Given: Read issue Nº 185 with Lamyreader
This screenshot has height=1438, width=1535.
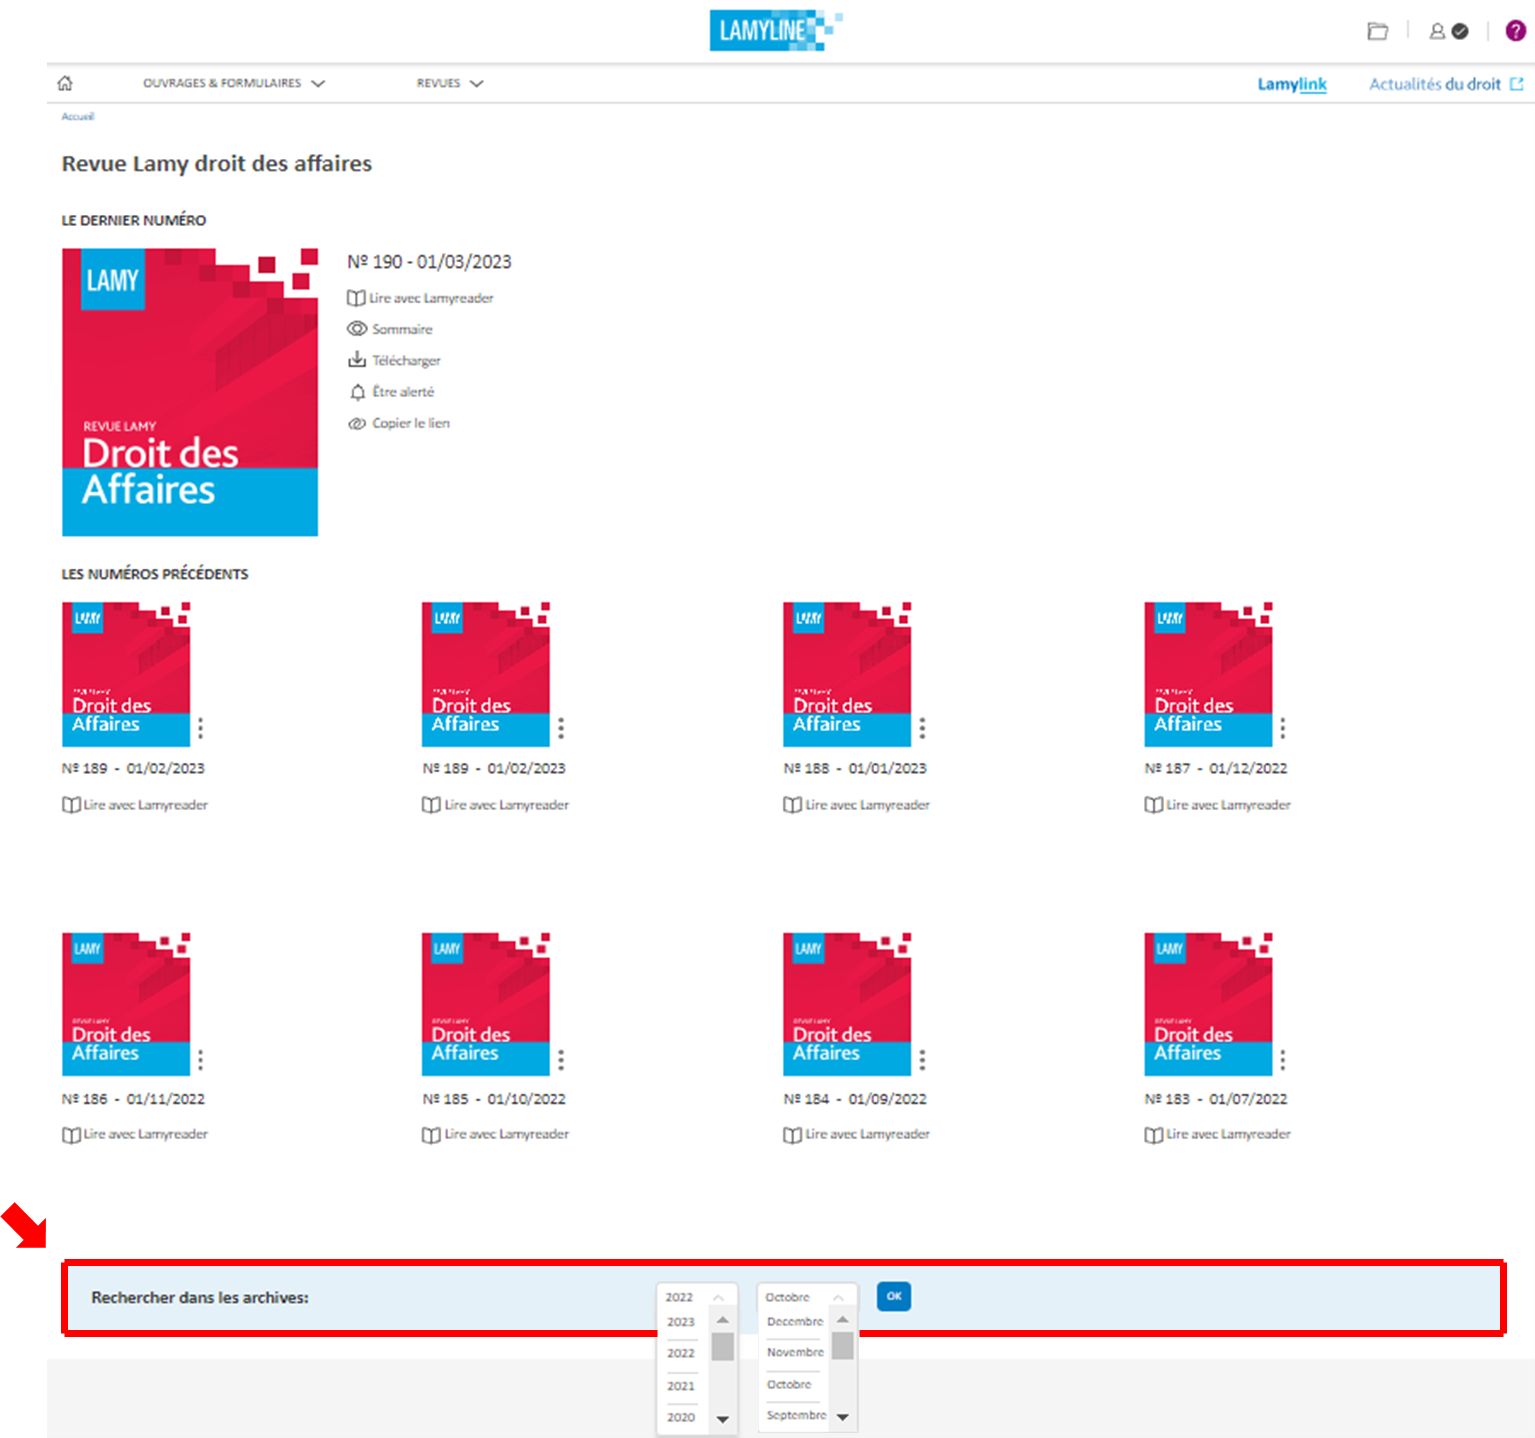Looking at the screenshot, I should point(496,1135).
